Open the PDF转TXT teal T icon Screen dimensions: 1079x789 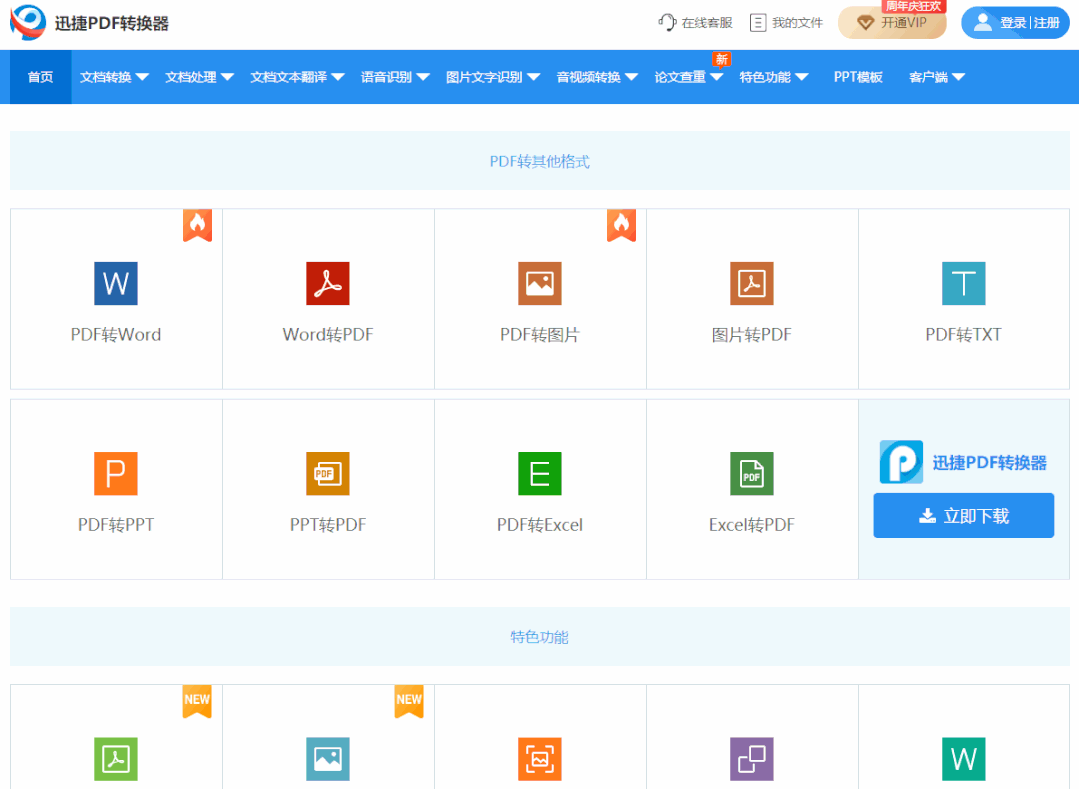pos(963,283)
